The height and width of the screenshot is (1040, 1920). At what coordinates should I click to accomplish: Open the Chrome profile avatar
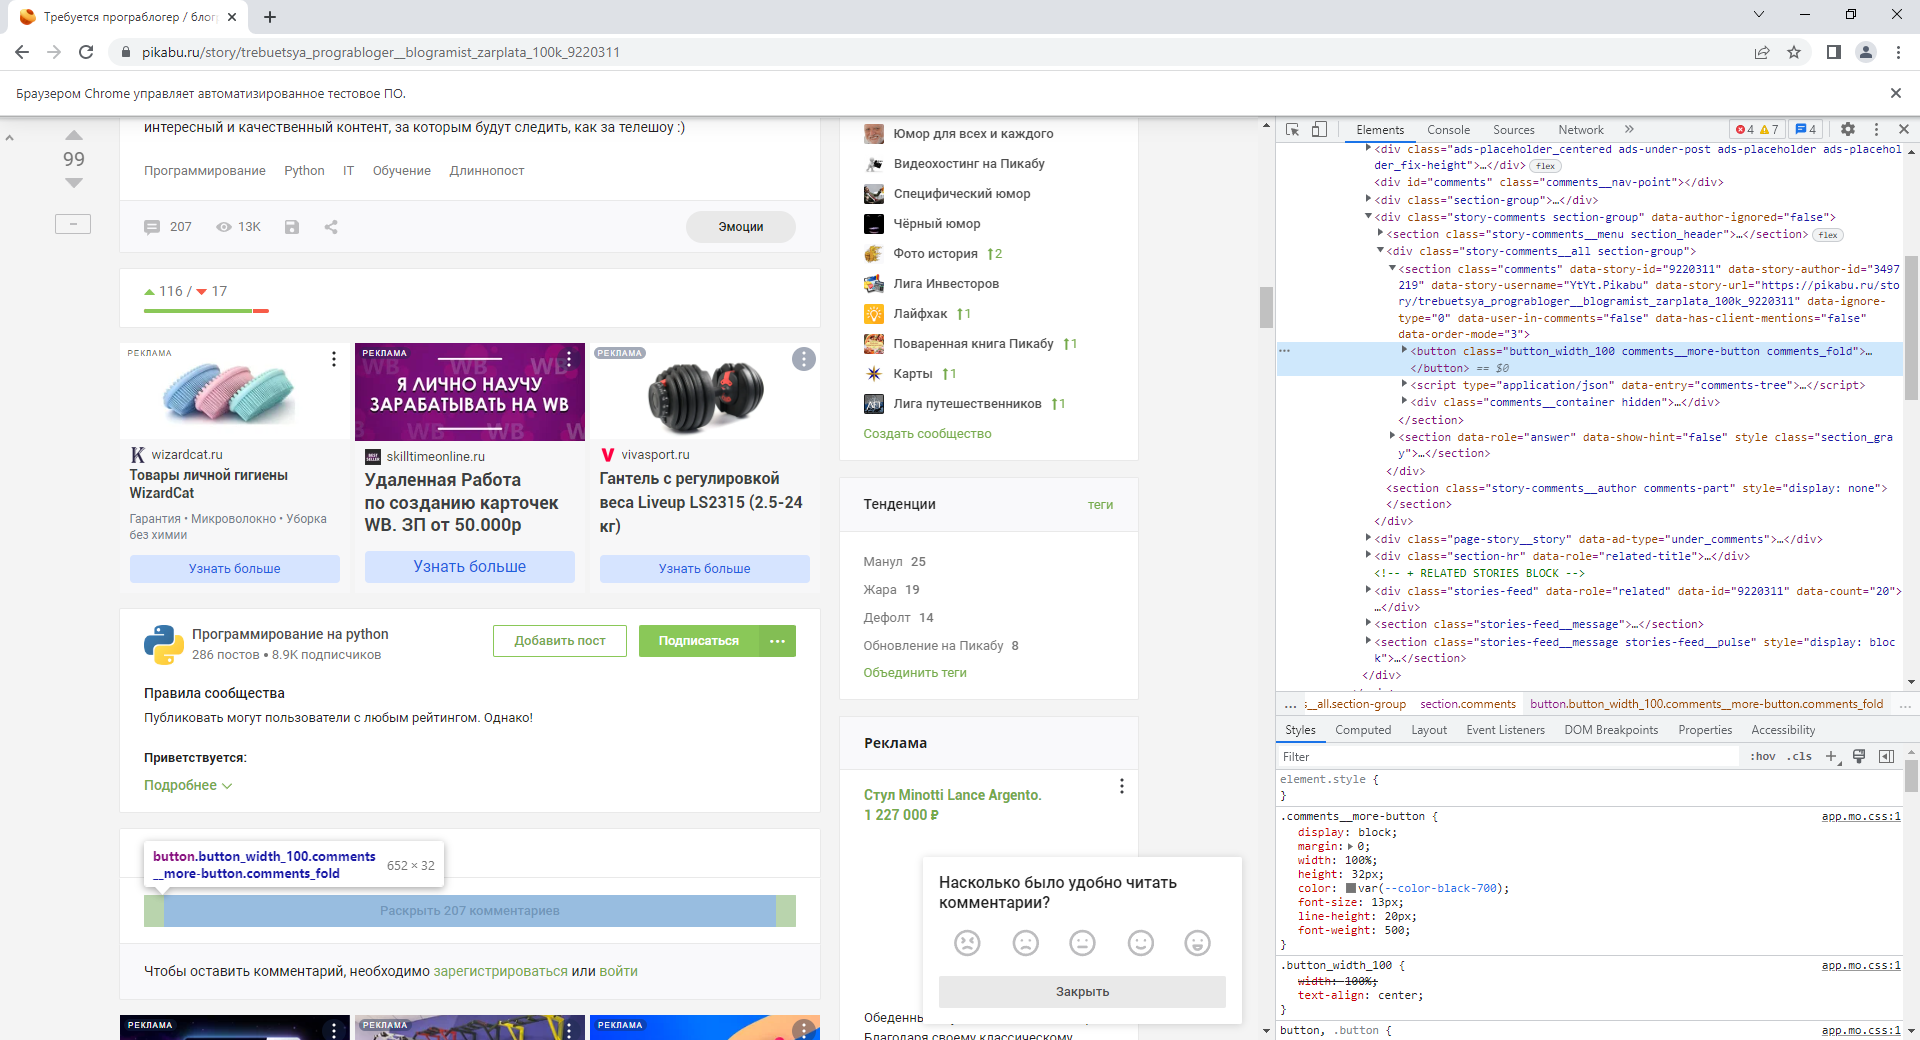1866,52
